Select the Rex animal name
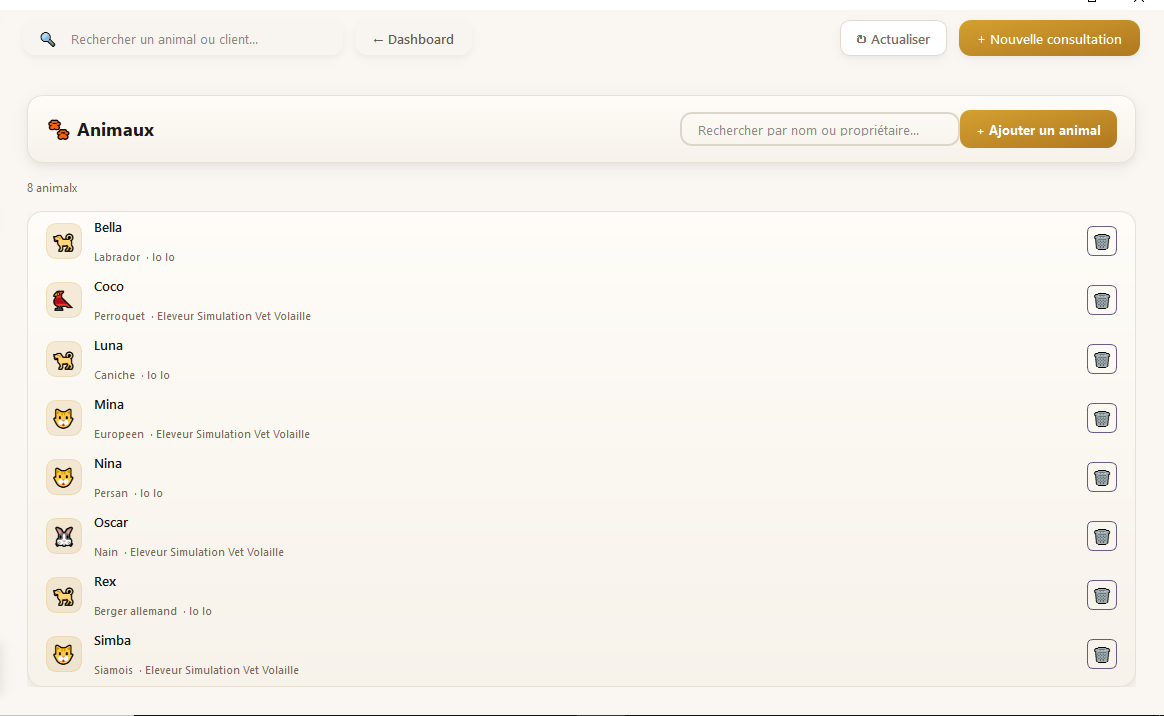1164x716 pixels. [x=105, y=582]
